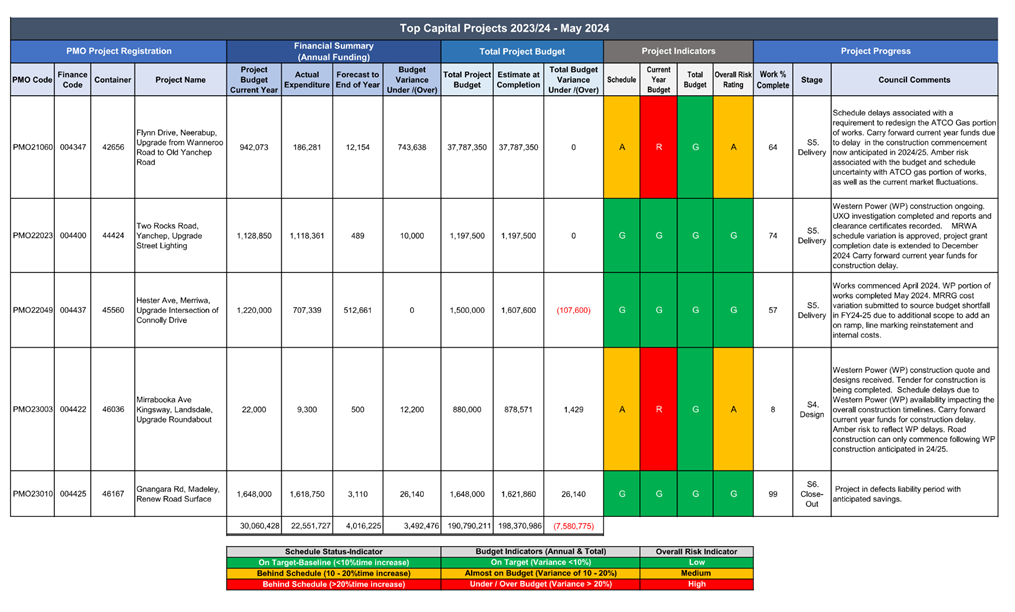Select the PMO Code column header
Screen dimensions: 1015x612
[x=32, y=79]
